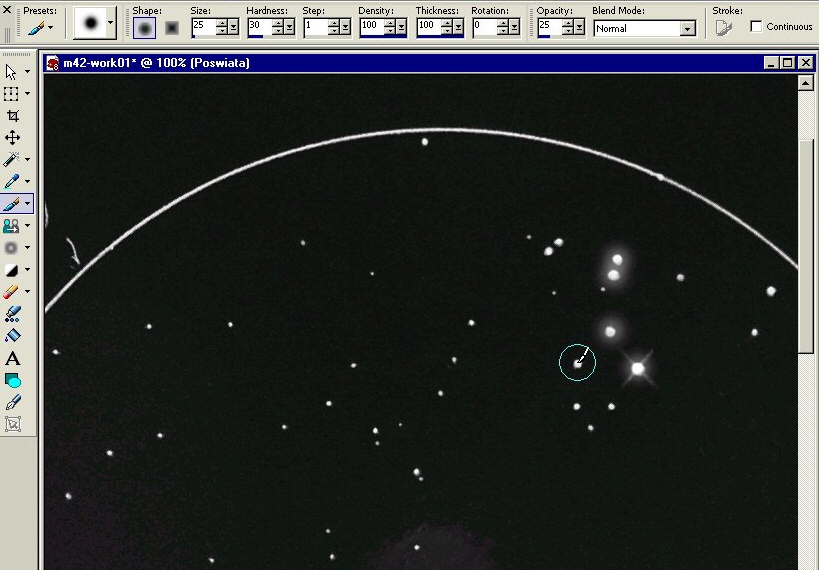Open the brush Presets dropdown
Viewport: 819px width, 570px height.
50,28
